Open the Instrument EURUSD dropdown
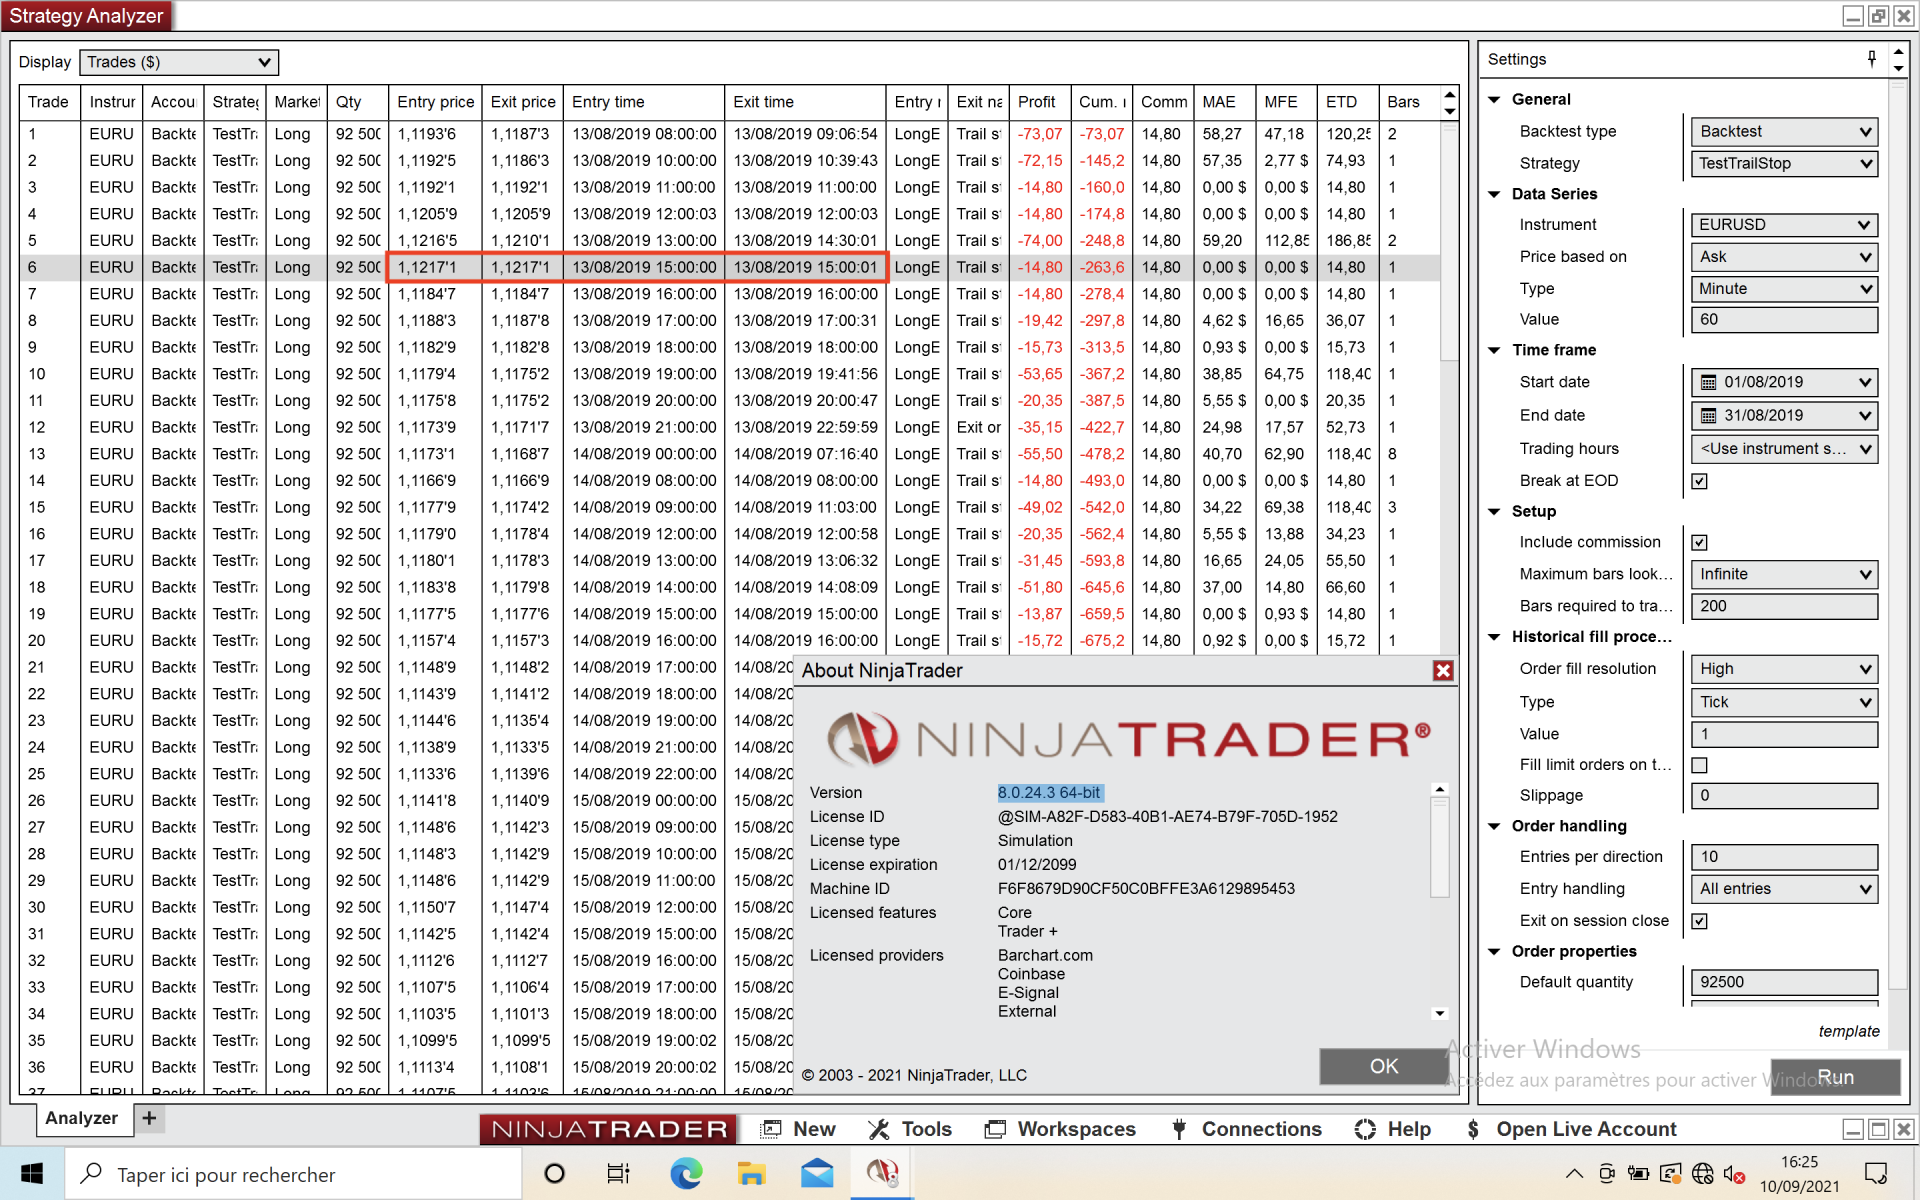The image size is (1920, 1200). click(x=1784, y=225)
